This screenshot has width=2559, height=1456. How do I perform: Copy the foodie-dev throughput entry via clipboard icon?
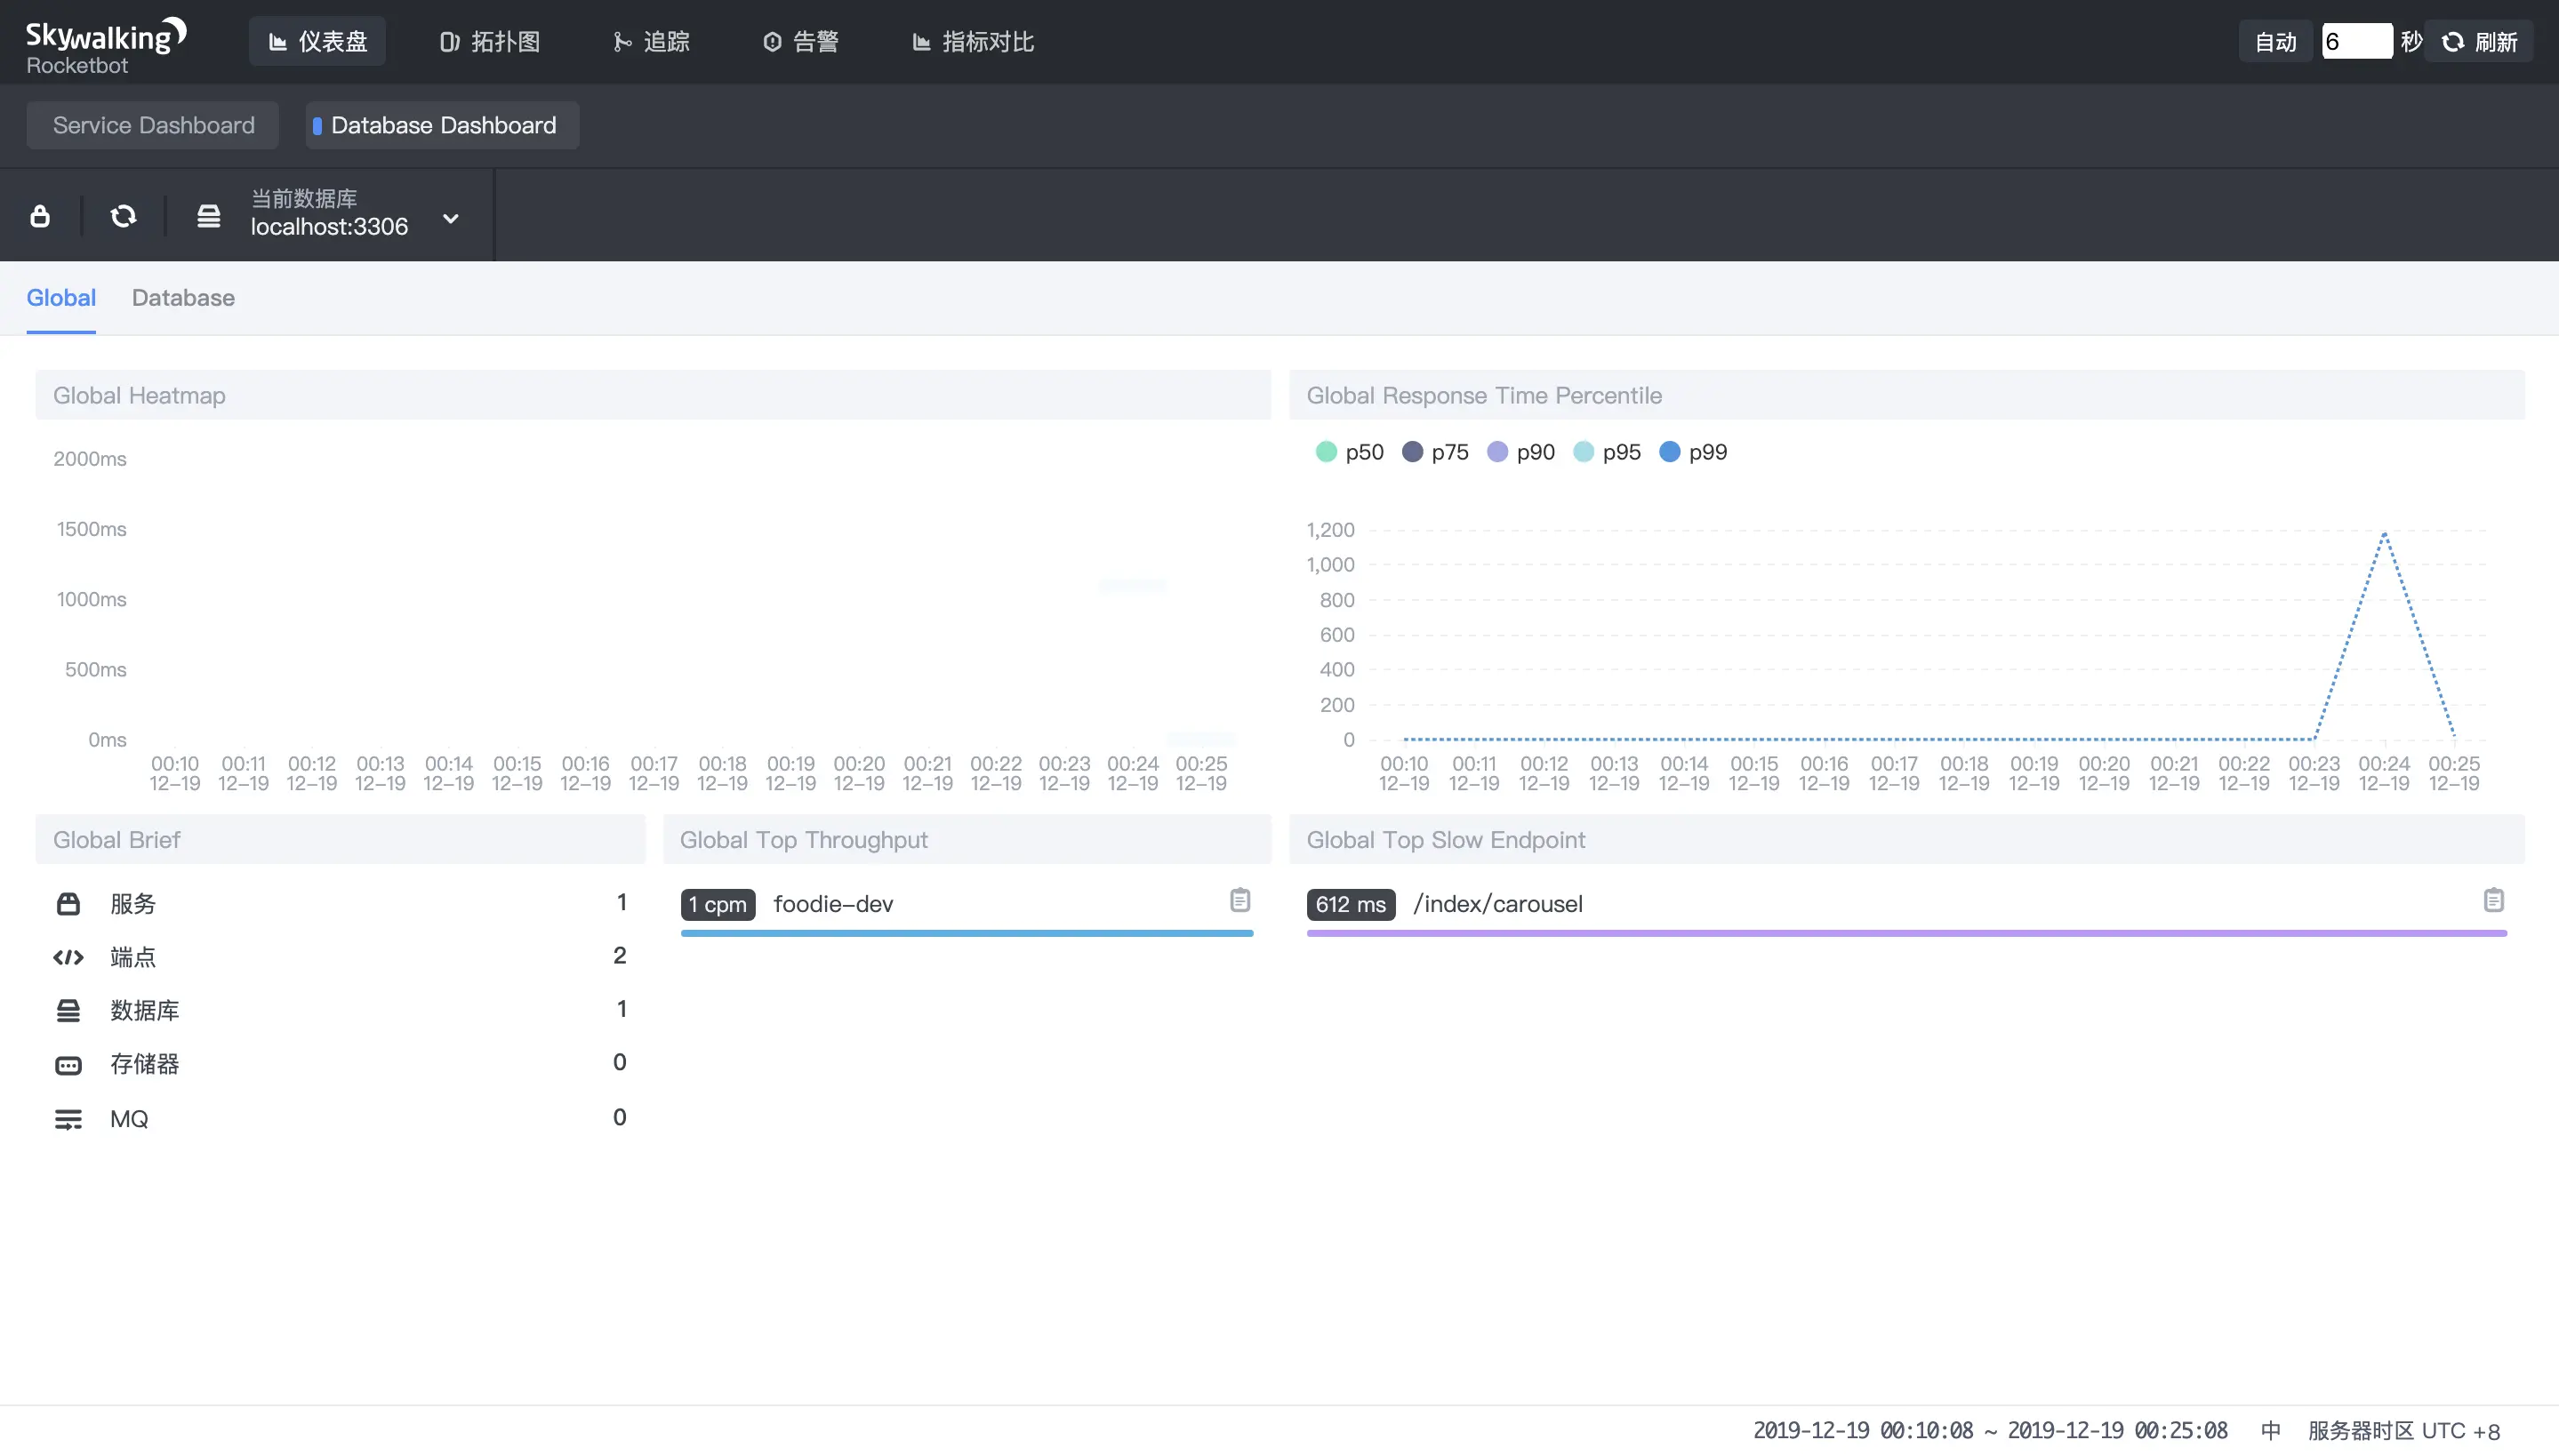click(1240, 900)
